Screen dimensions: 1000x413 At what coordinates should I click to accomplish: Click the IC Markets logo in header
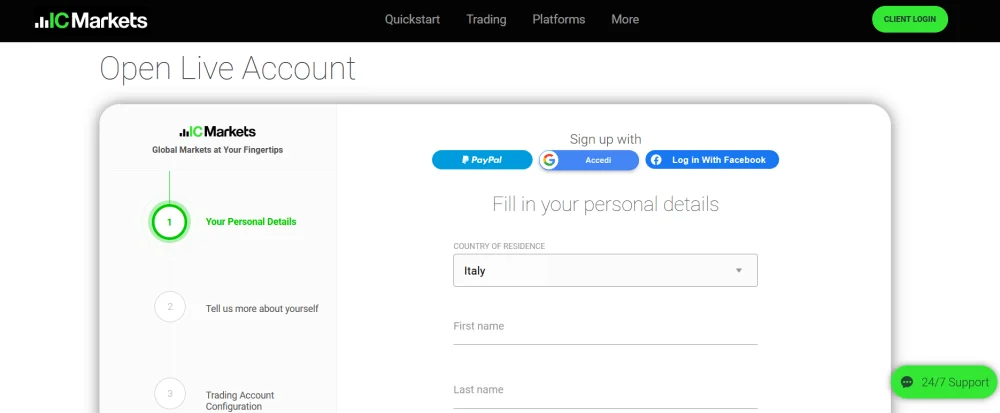91,20
